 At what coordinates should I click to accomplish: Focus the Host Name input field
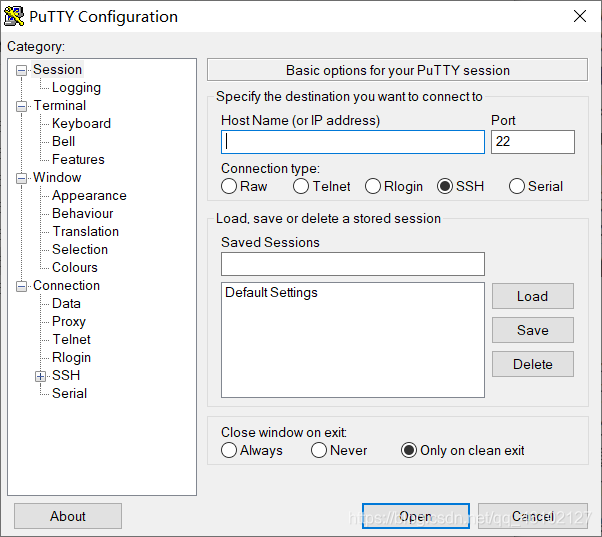pos(353,142)
